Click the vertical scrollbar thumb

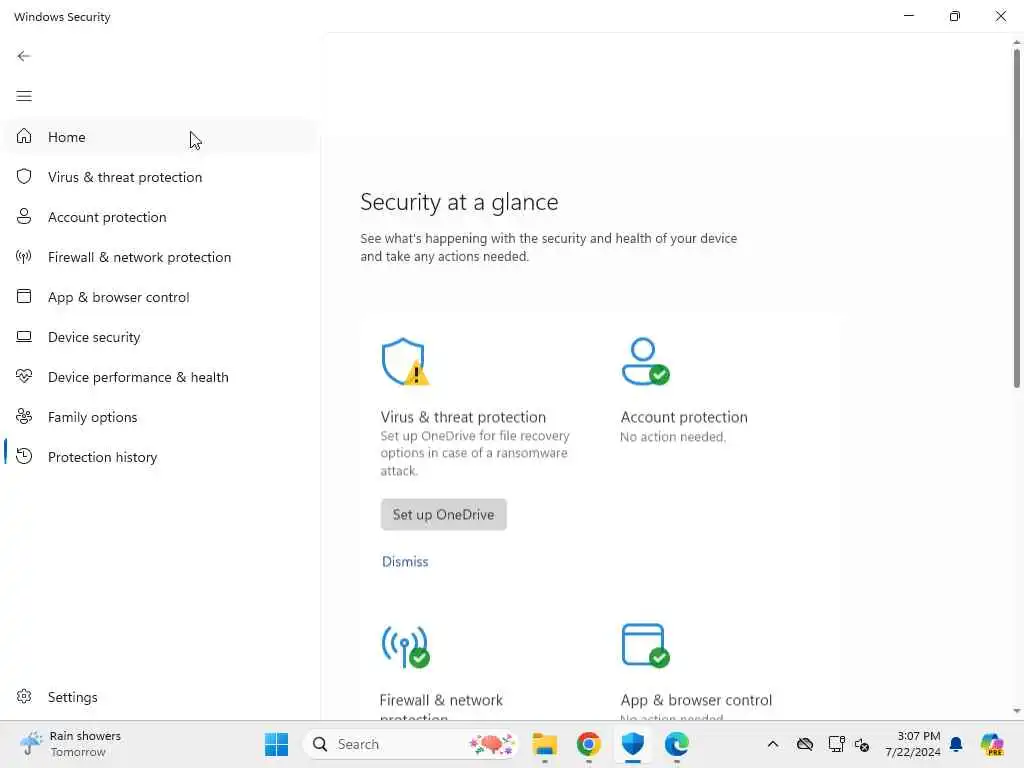[x=1017, y=218]
